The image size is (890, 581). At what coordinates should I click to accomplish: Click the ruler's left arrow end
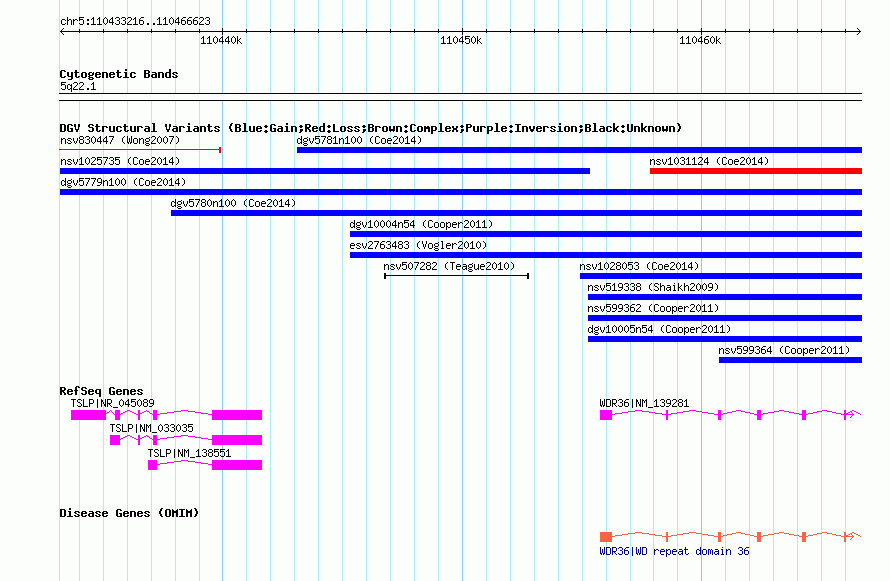[x=62, y=31]
